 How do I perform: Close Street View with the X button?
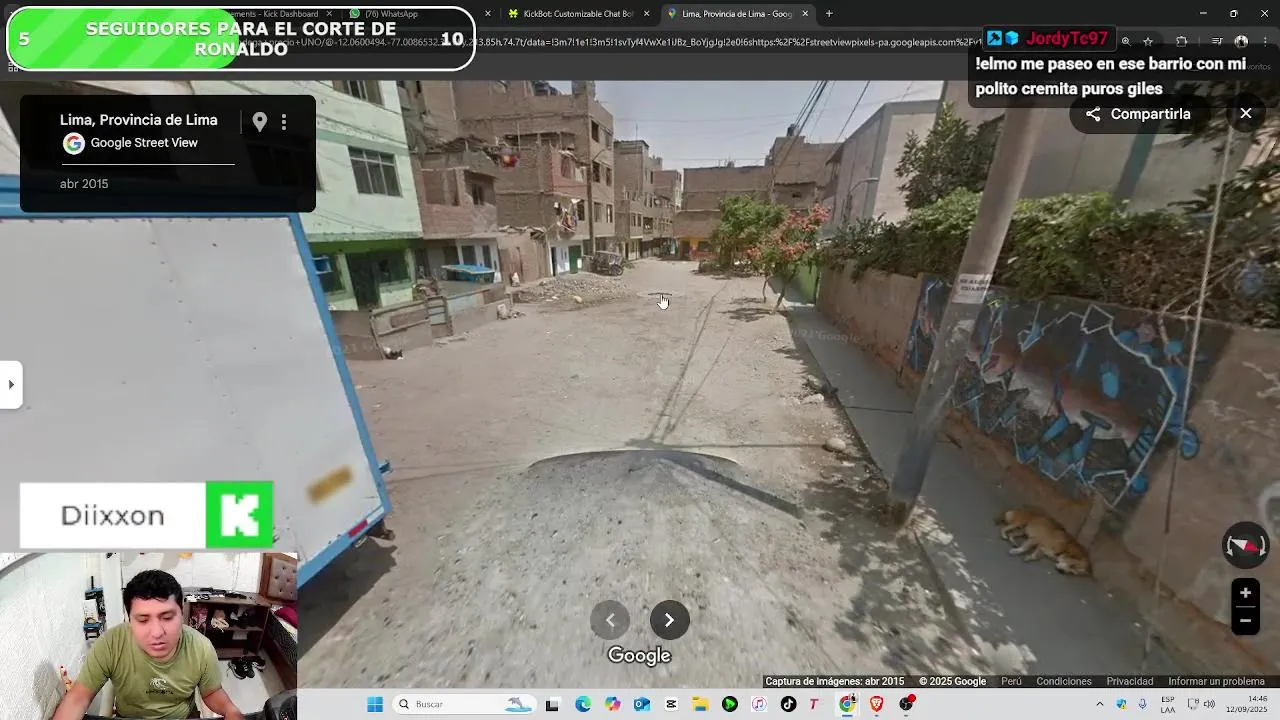pyautogui.click(x=1246, y=114)
